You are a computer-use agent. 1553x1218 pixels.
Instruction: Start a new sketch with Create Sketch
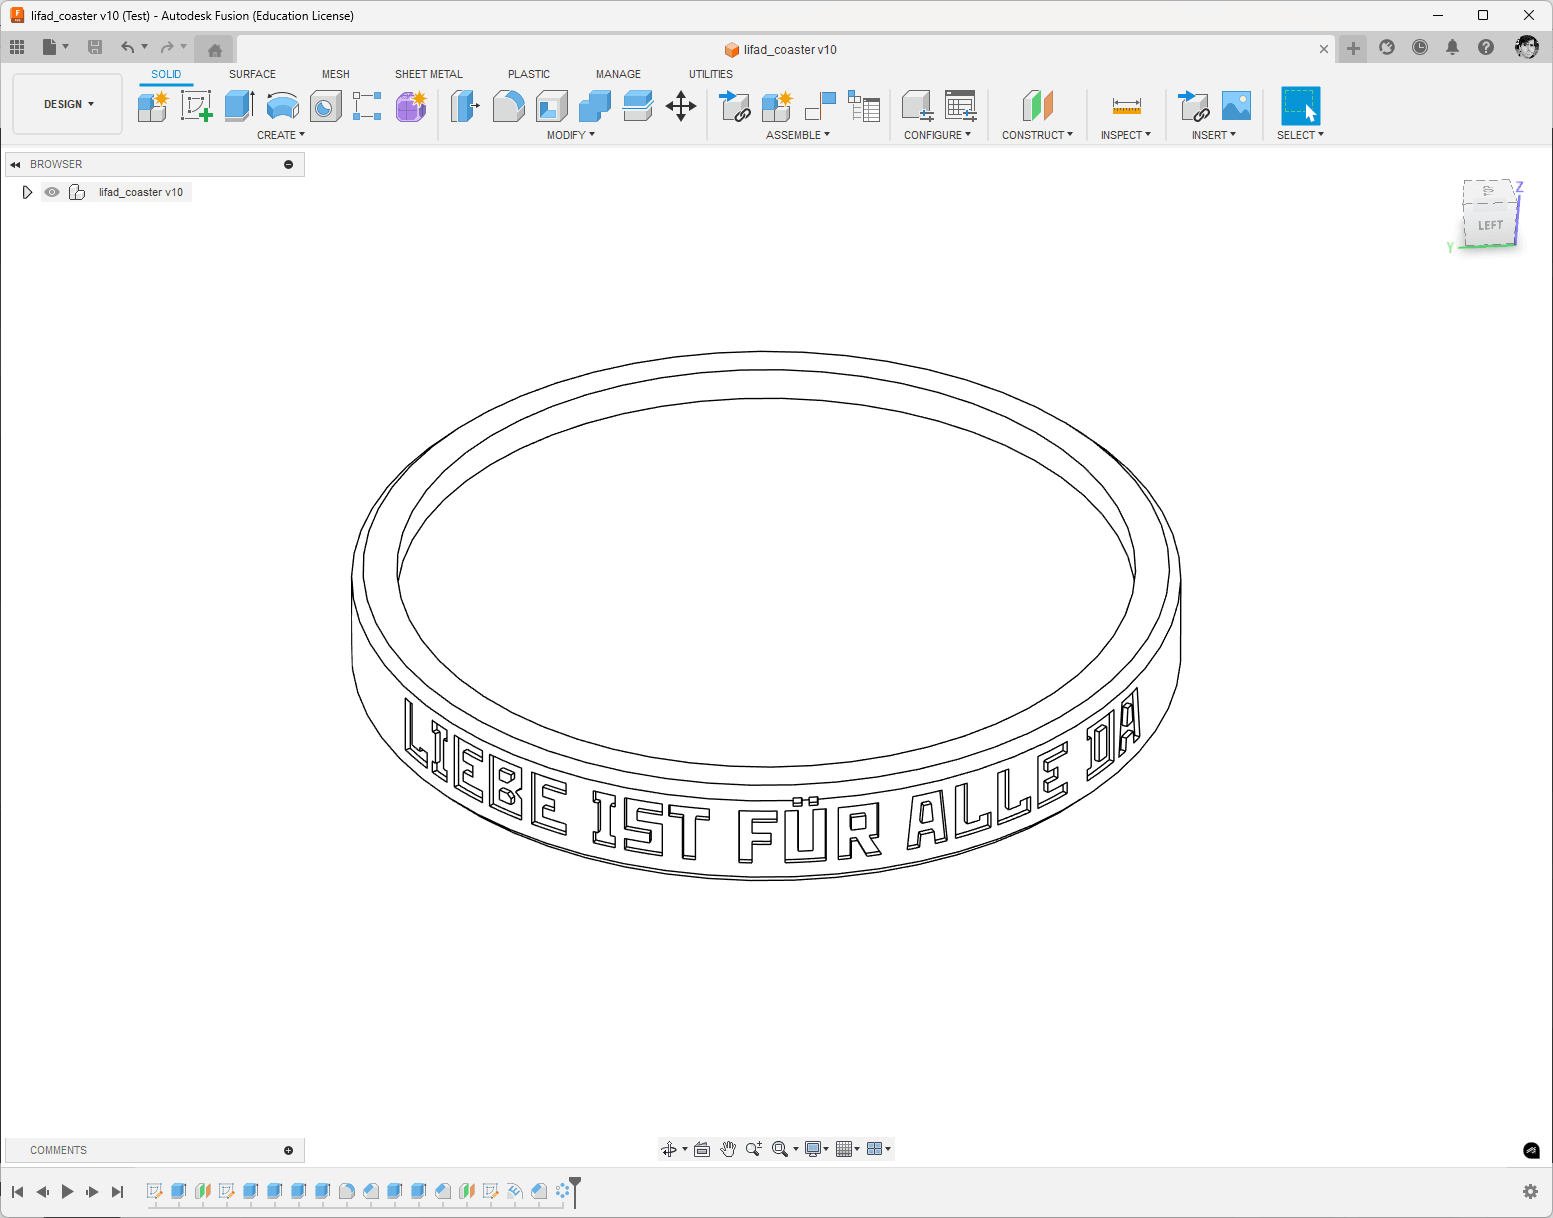click(196, 106)
